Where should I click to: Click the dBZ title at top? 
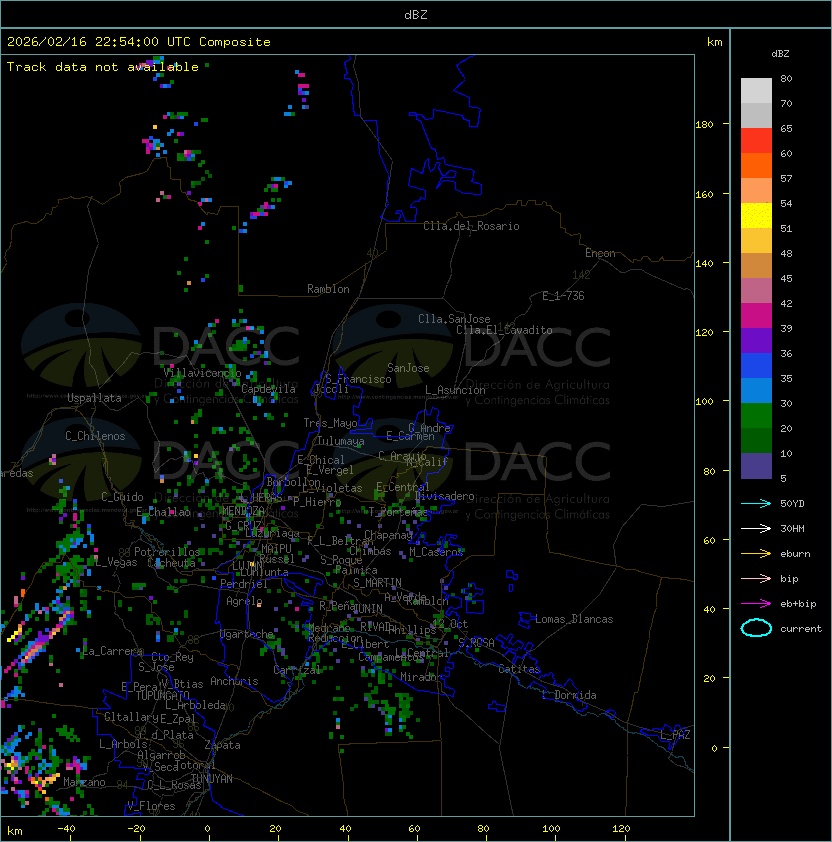click(x=415, y=15)
